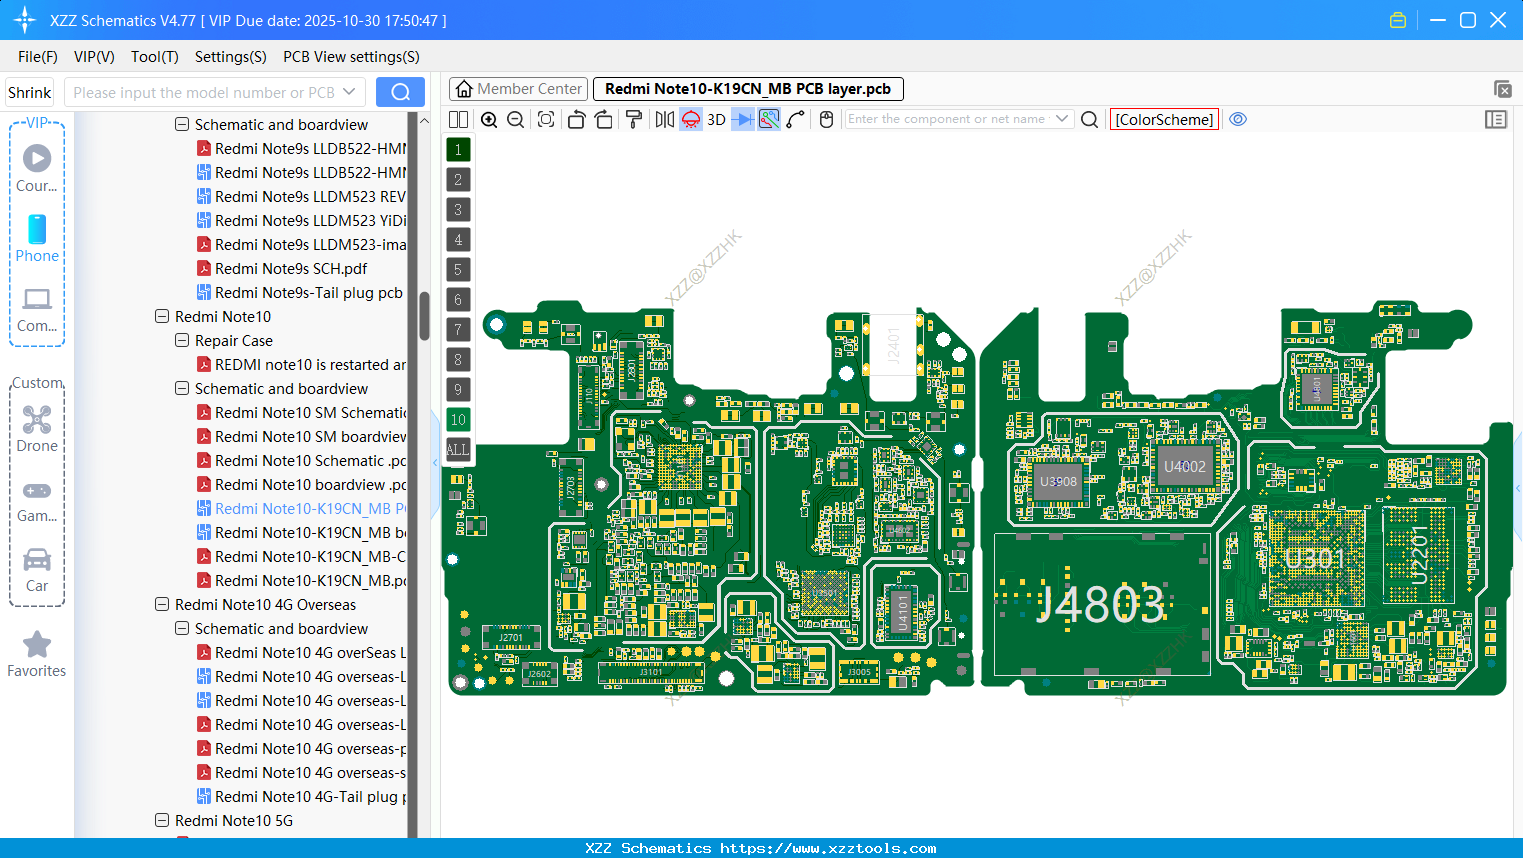Open the Tool(T) menu

(154, 57)
